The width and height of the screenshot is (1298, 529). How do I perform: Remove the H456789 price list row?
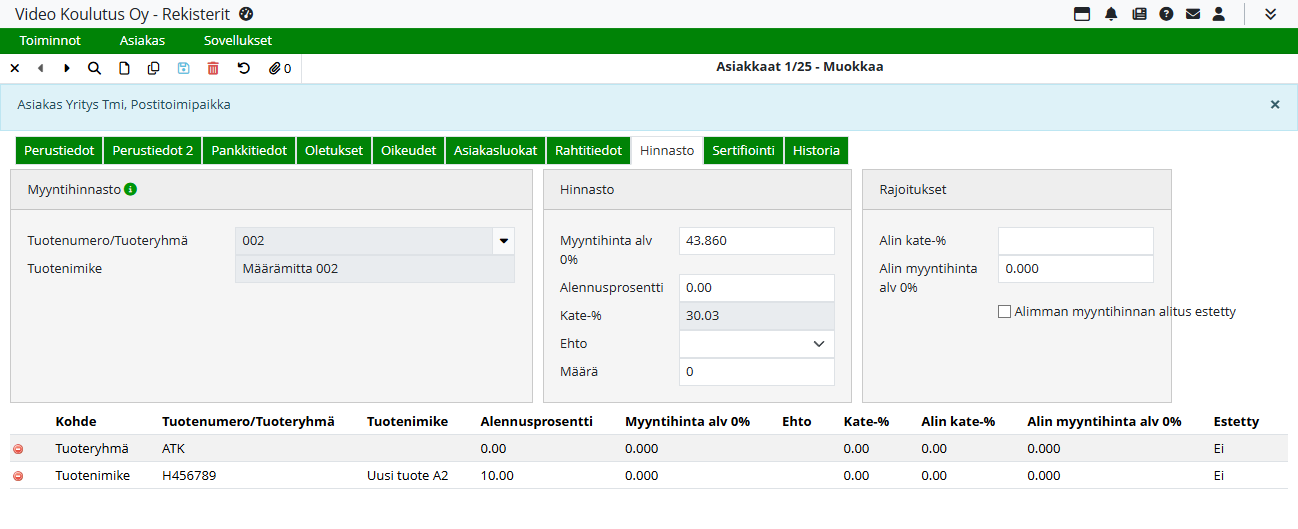(x=18, y=476)
